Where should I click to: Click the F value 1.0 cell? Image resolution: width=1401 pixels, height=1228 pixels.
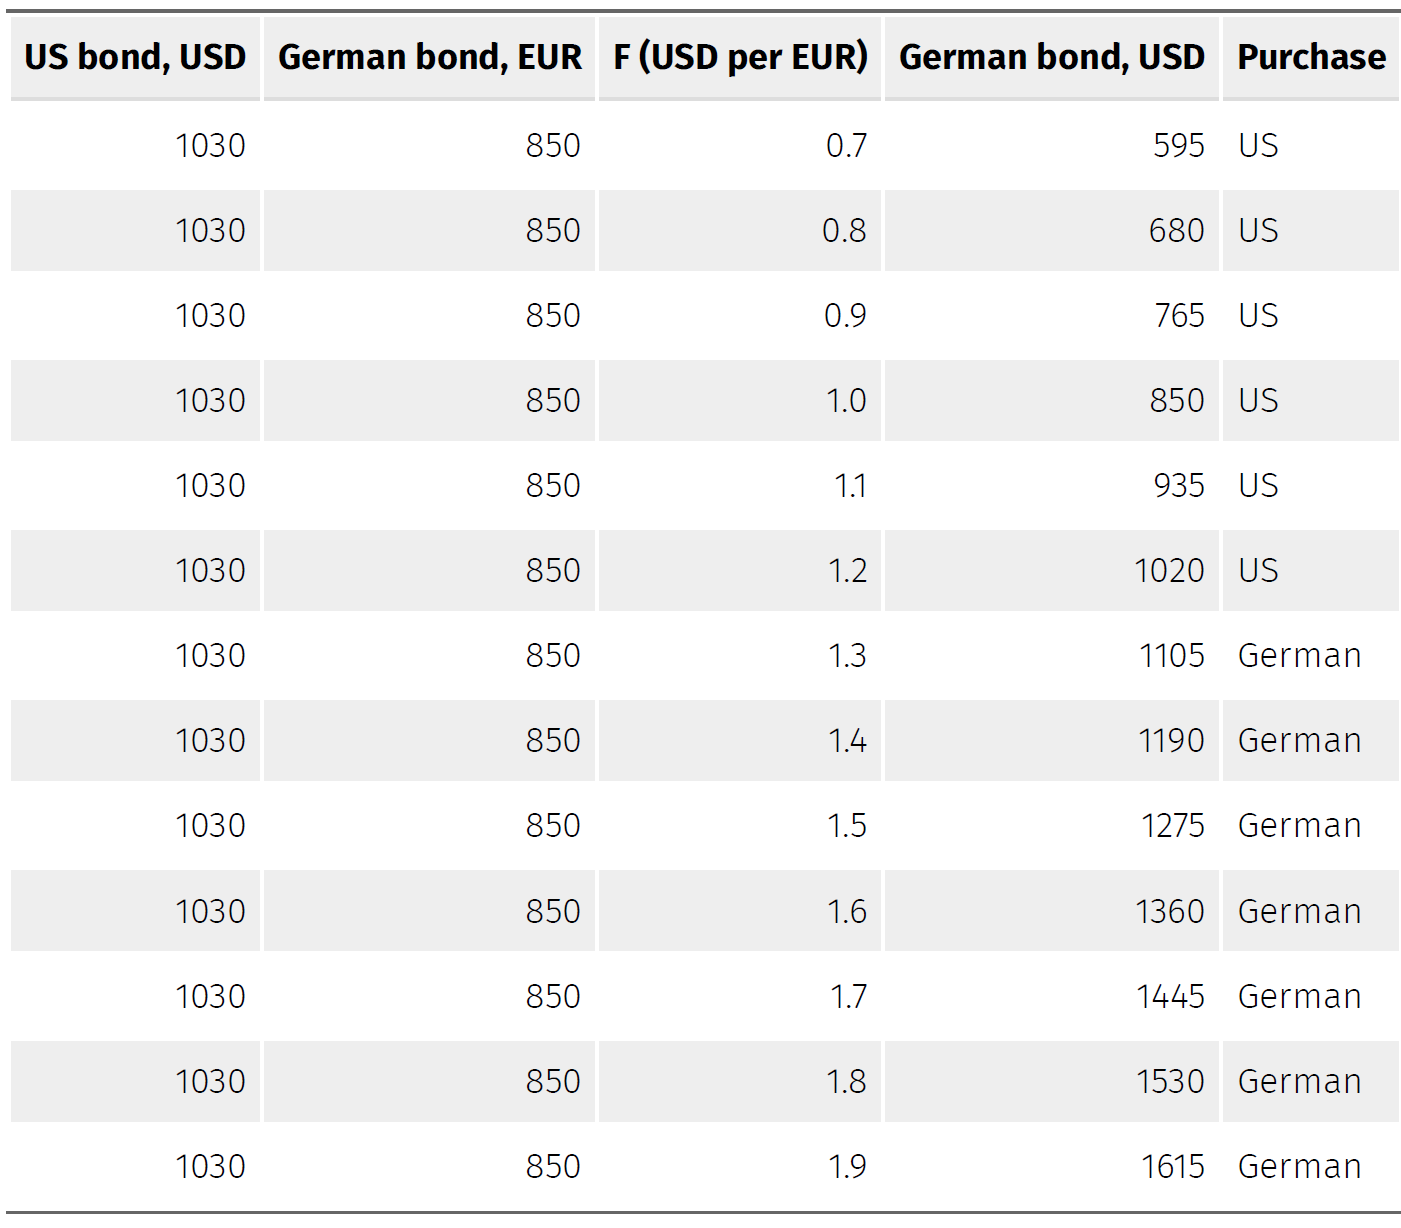846,401
